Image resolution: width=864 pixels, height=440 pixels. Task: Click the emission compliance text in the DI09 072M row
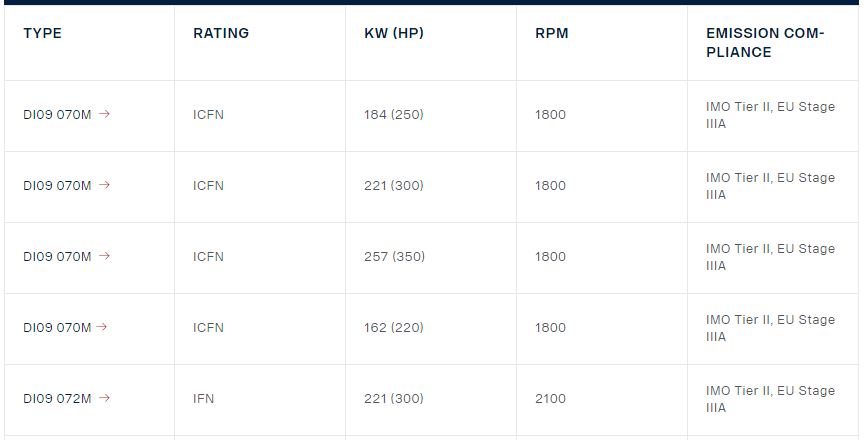point(770,399)
